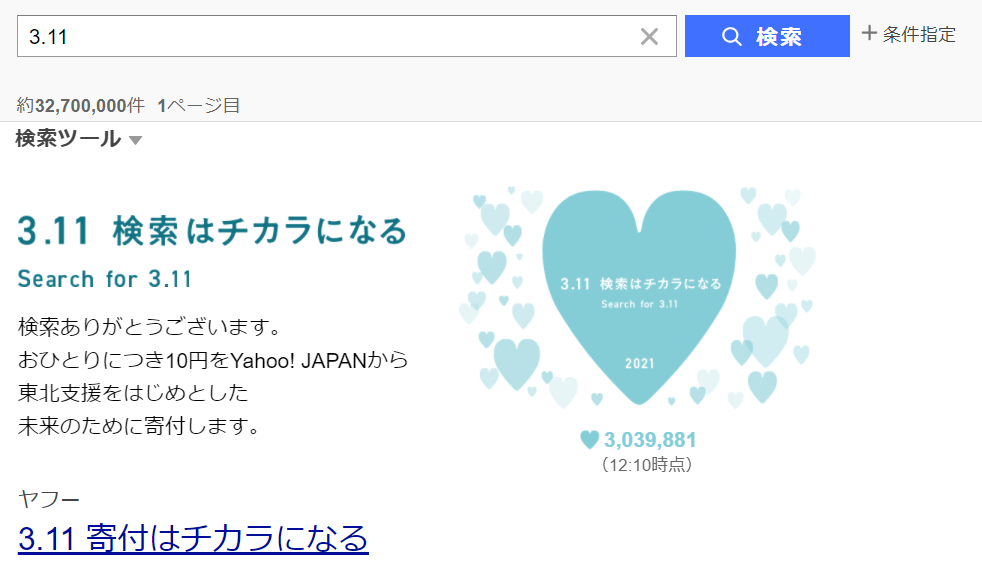Viewport: 982px width, 564px height.
Task: Click the dropdown arrow beside 検索ツール
Action: [135, 140]
